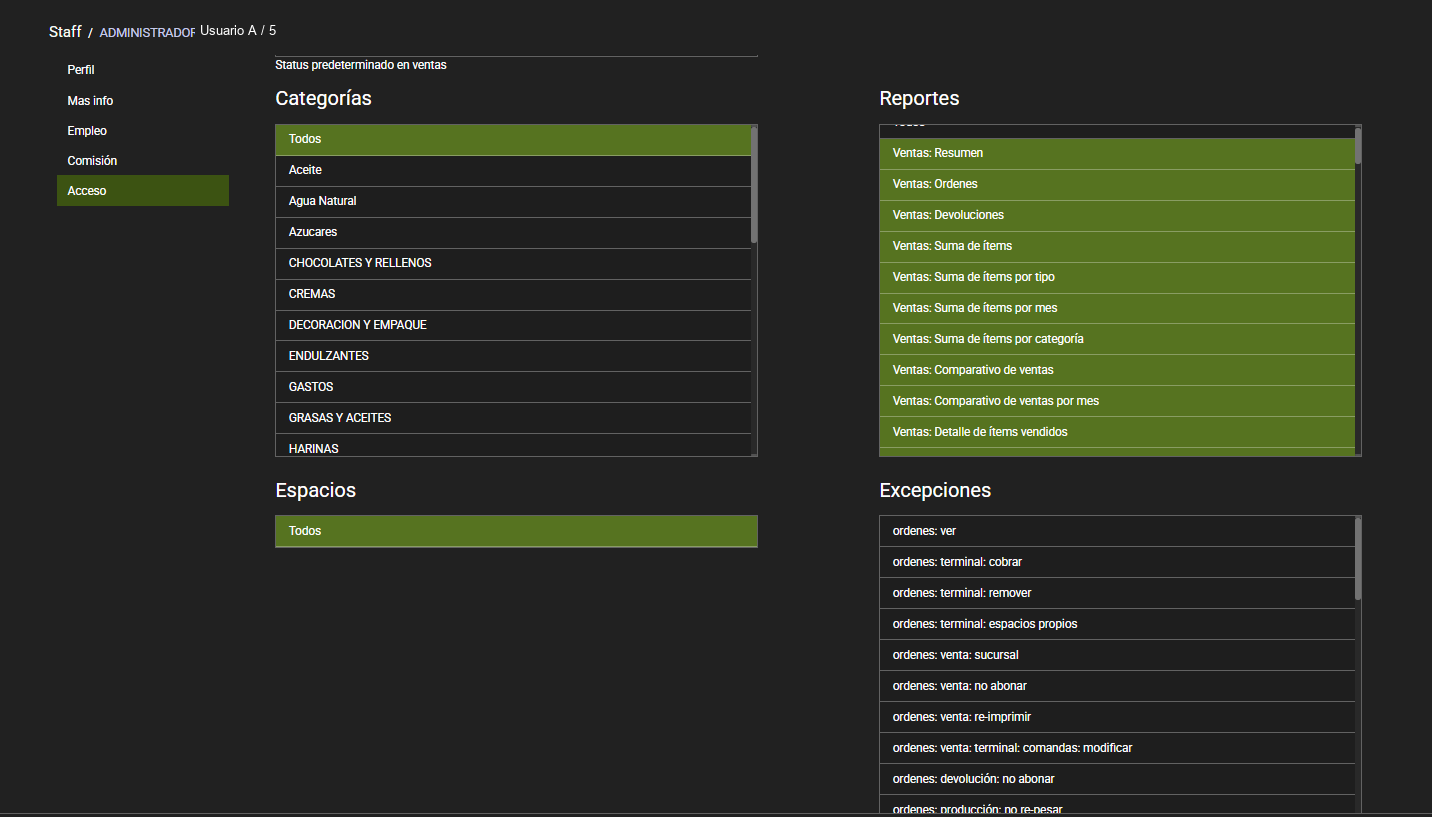Viewport: 1432px width, 817px height.
Task: Select 'ordenes: devolución: no abonar' exception
Action: click(x=1117, y=780)
